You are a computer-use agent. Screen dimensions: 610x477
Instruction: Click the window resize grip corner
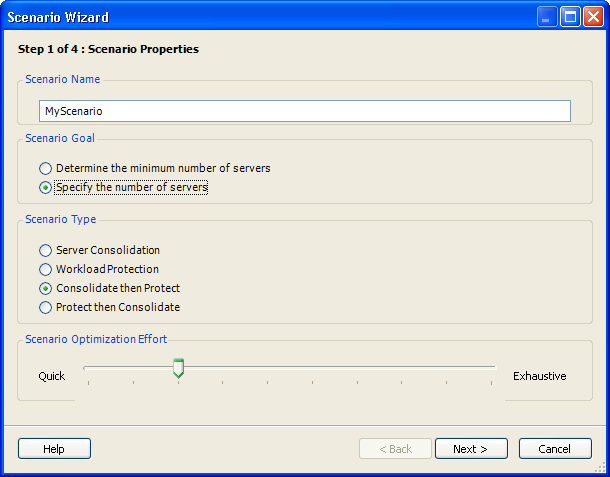[x=601, y=468]
